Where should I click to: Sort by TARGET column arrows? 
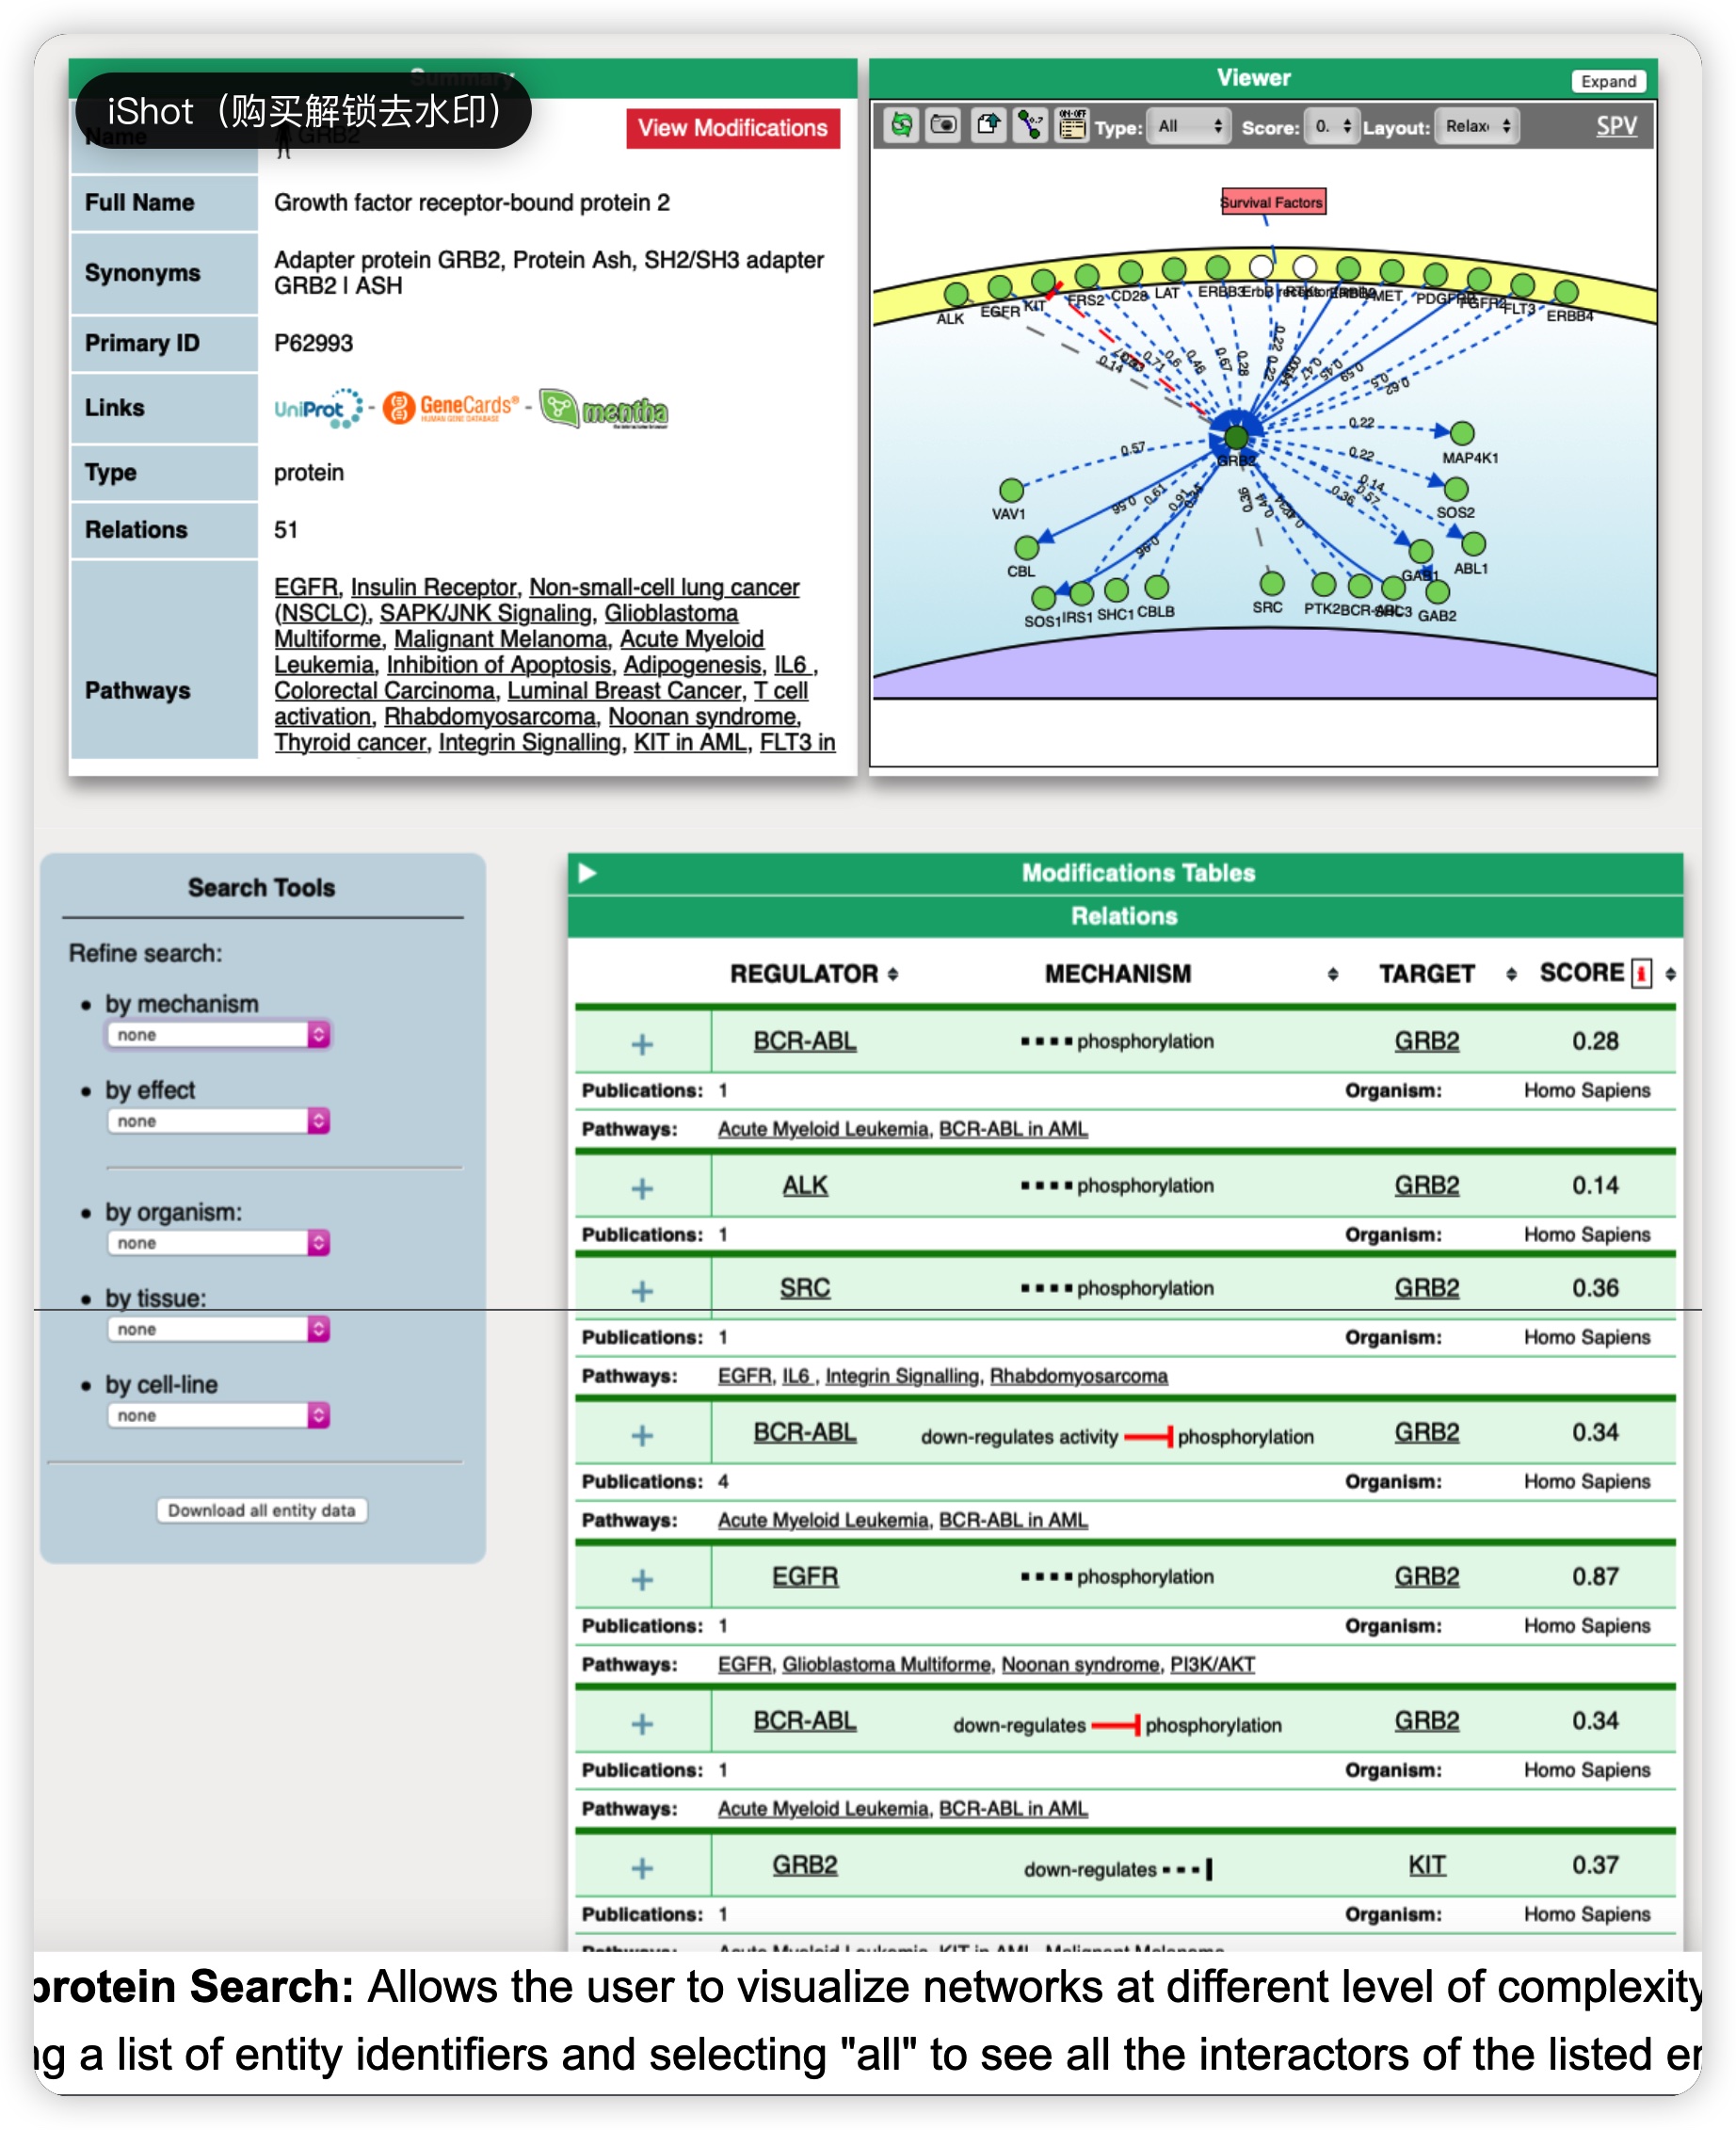pos(1511,974)
